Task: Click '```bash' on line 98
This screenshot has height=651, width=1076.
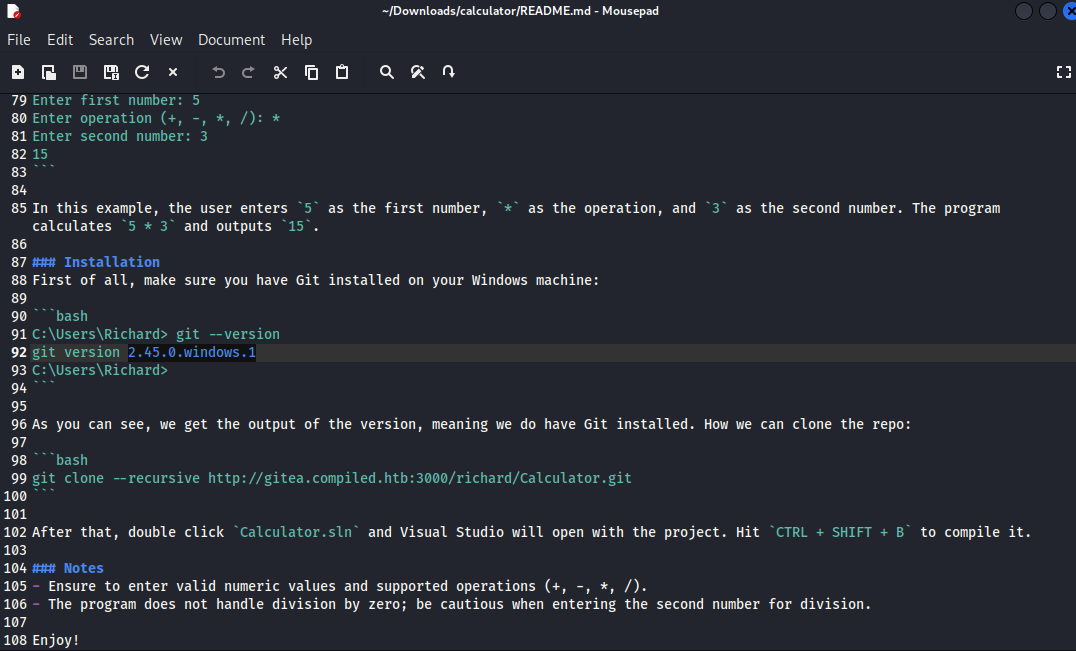Action: click(60, 460)
